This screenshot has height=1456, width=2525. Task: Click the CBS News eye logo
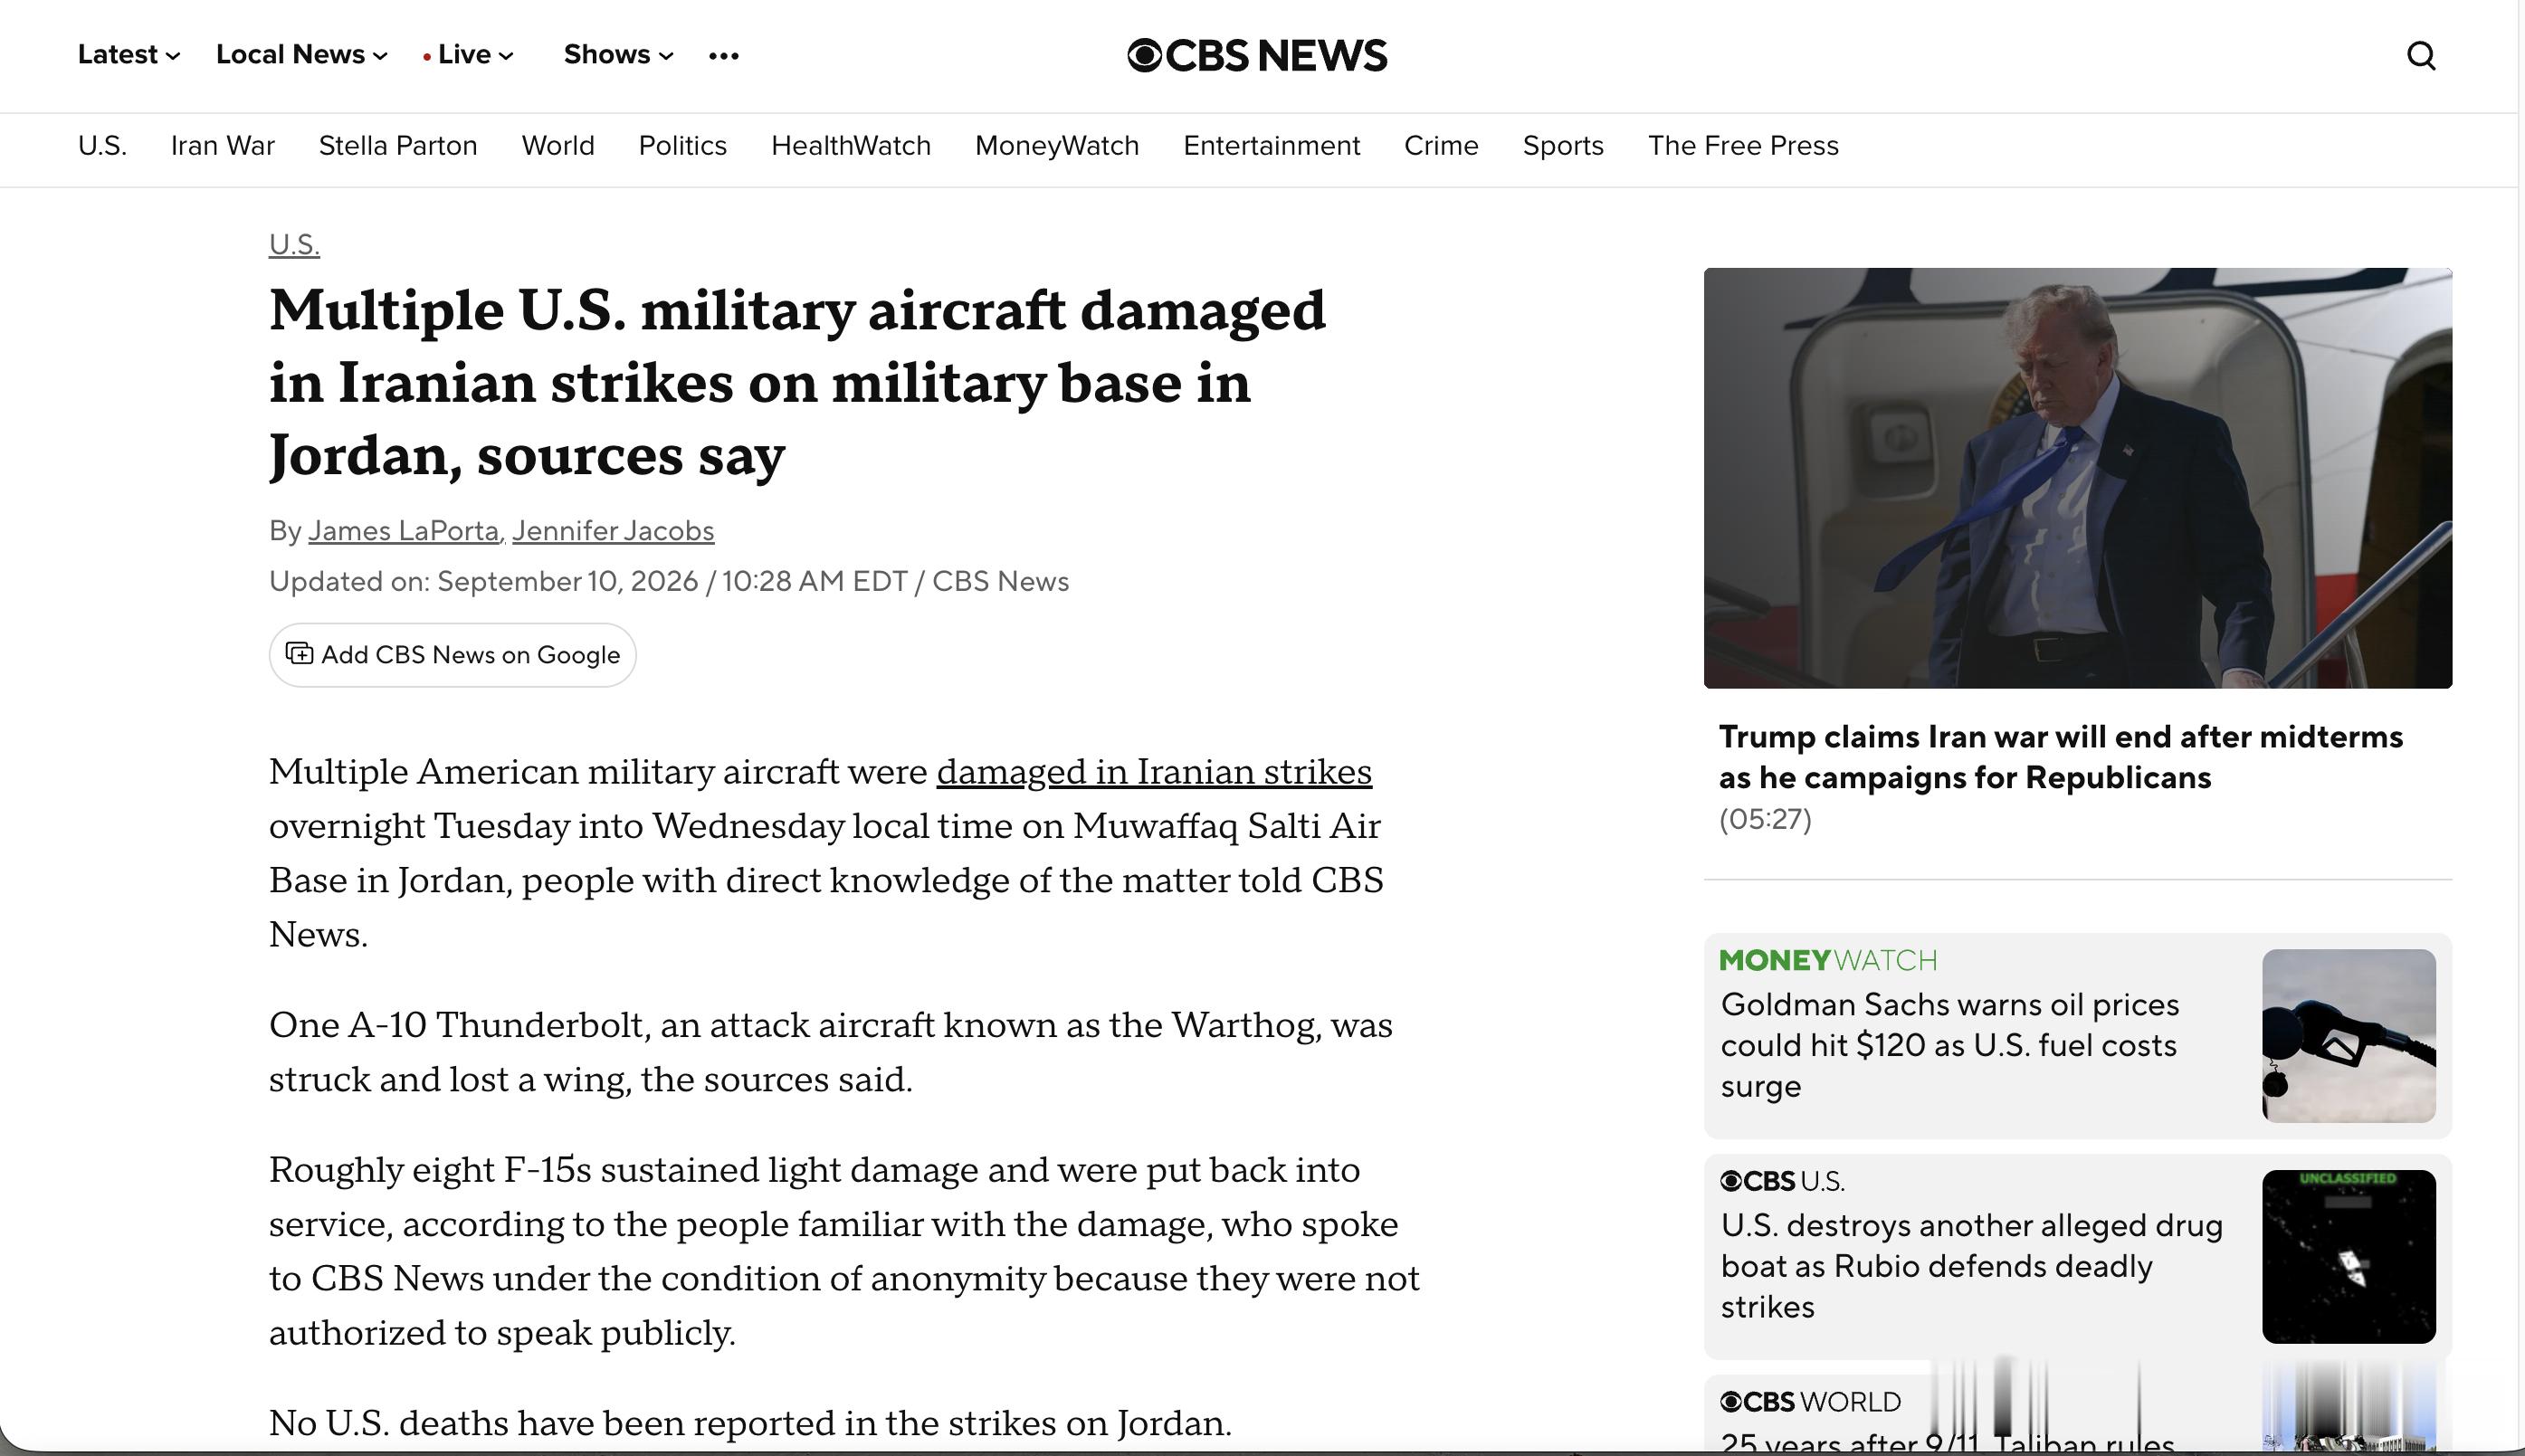pos(1257,55)
